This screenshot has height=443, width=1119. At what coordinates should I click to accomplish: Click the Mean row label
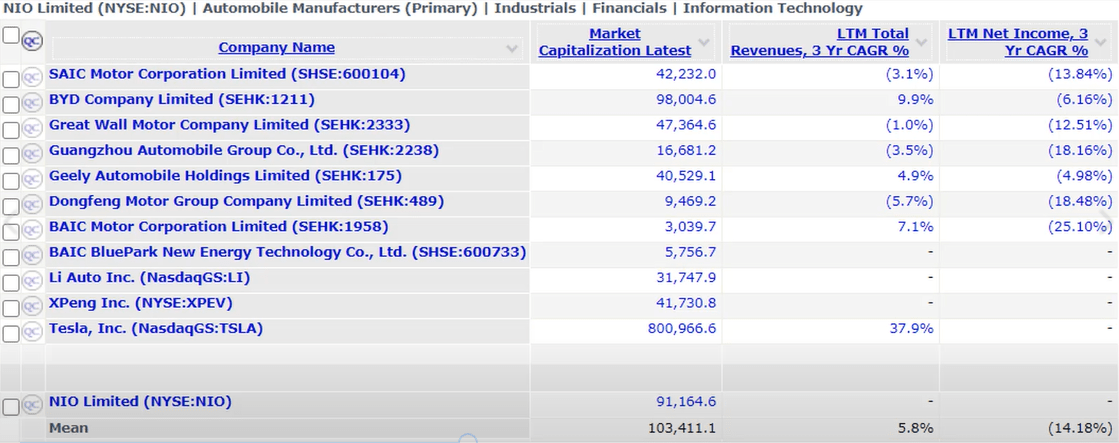click(69, 428)
